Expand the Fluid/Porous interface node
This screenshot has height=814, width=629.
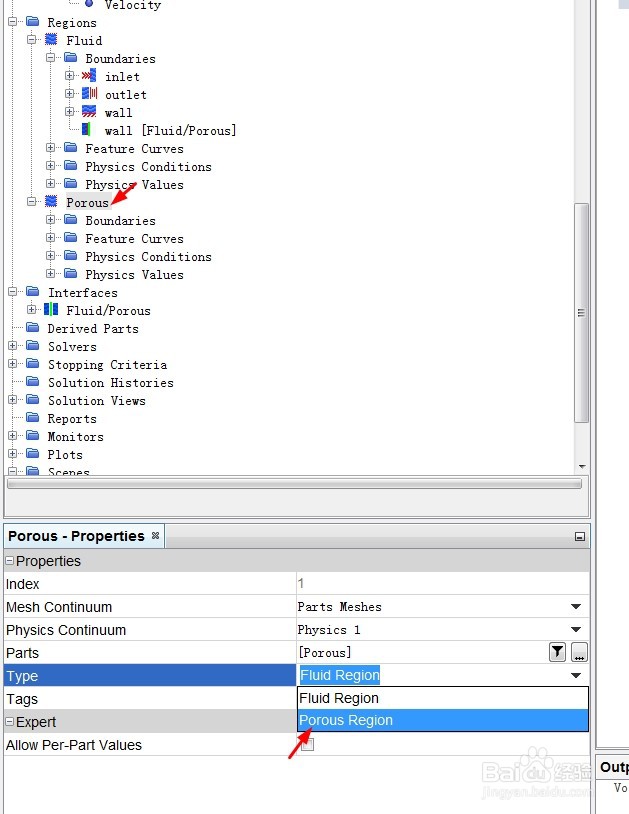click(32, 310)
